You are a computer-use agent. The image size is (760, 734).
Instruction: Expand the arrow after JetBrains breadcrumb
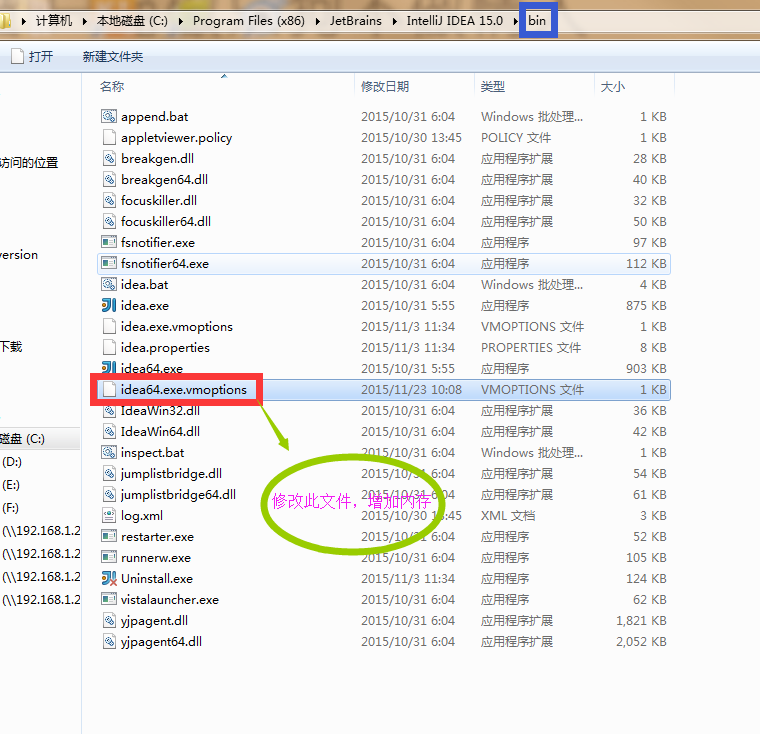click(x=395, y=21)
